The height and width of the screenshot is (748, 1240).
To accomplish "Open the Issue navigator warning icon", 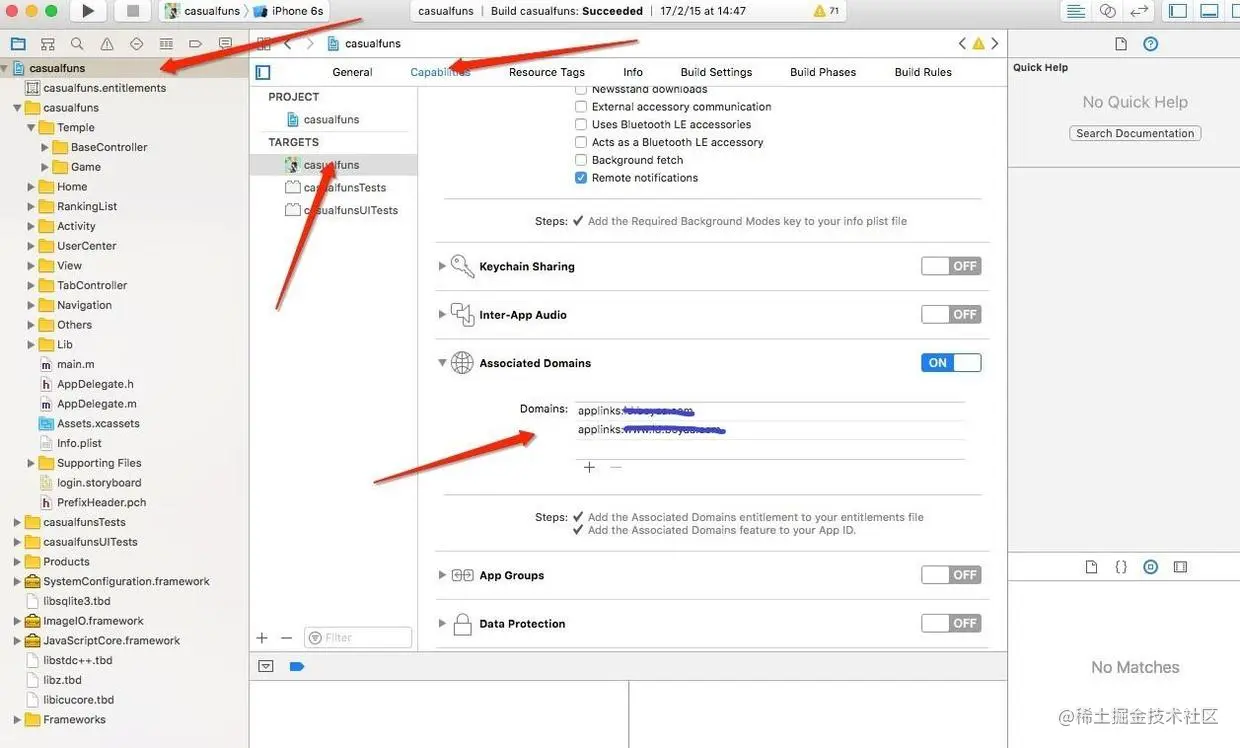I will click(107, 44).
